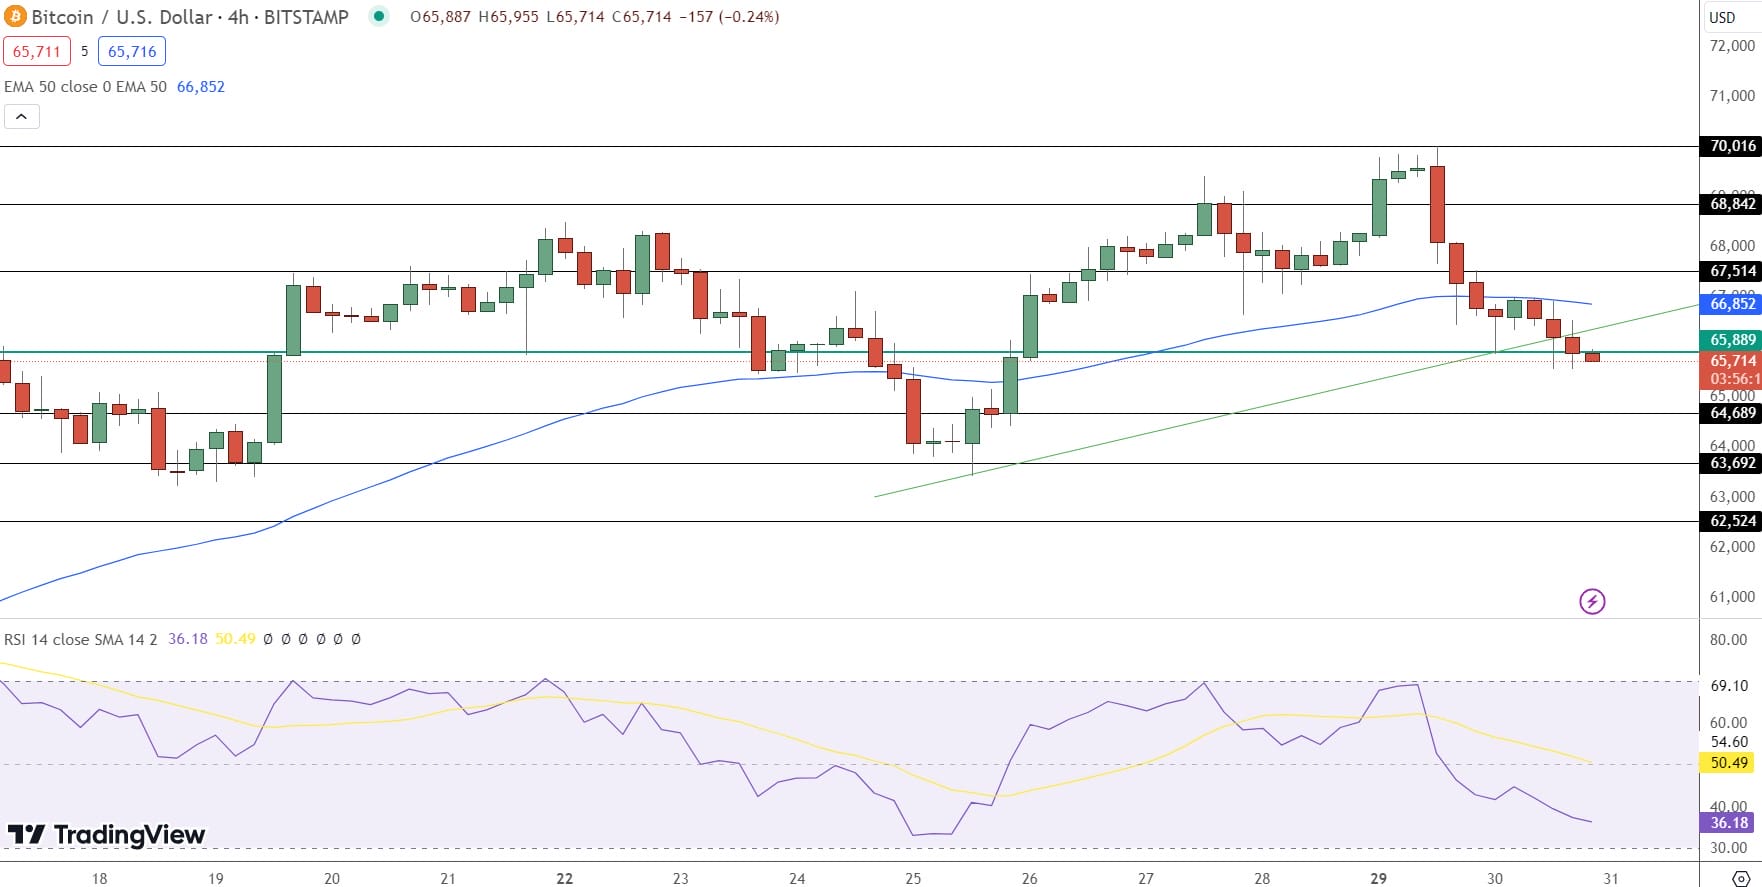Viewport: 1762px width, 887px height.
Task: Click the green 65,889 price label
Action: (x=1732, y=340)
